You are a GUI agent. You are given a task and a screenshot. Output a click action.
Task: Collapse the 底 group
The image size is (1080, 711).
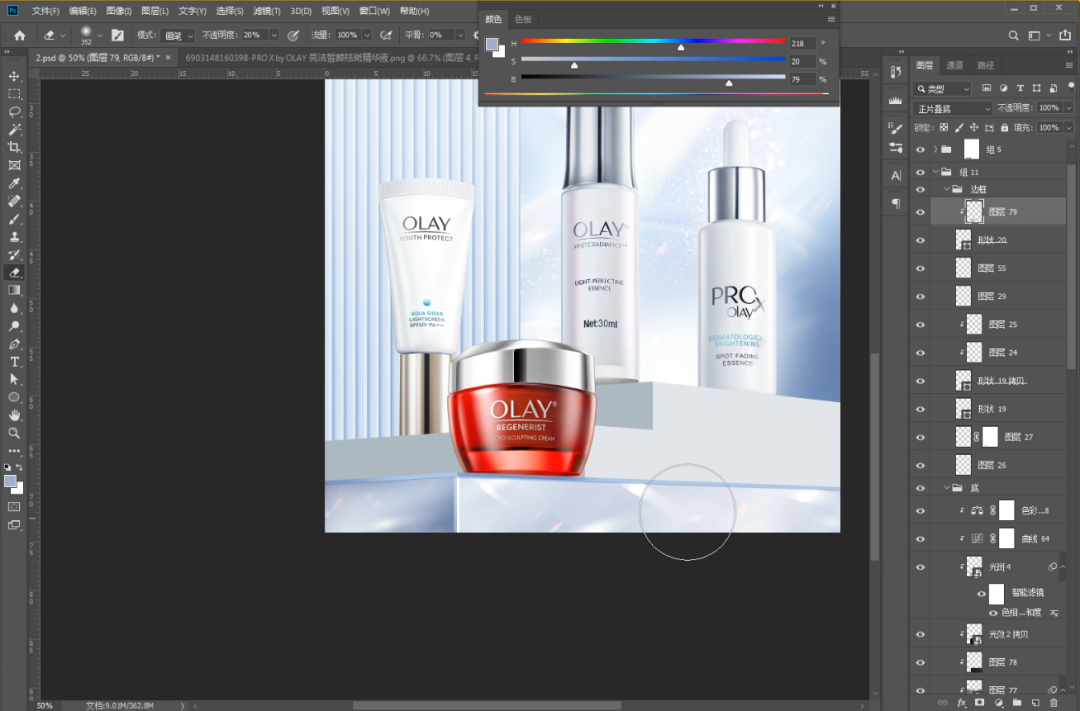coord(946,488)
